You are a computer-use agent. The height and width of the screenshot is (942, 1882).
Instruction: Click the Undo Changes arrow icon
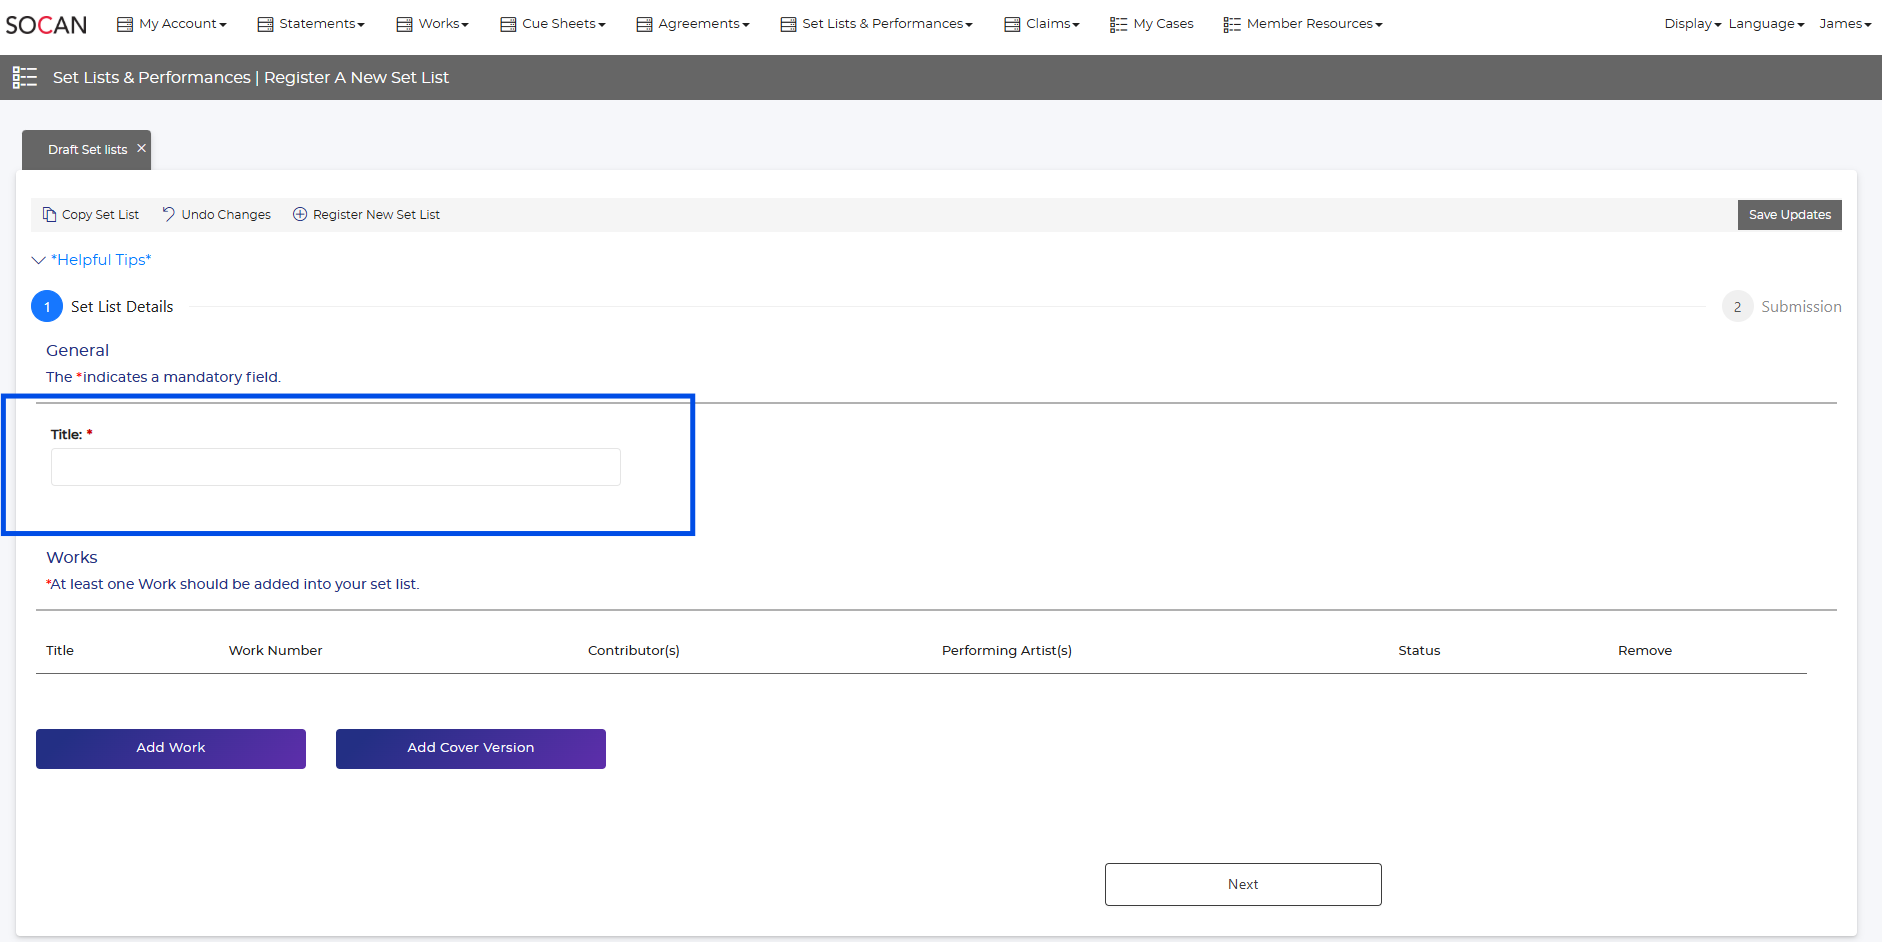click(x=168, y=214)
